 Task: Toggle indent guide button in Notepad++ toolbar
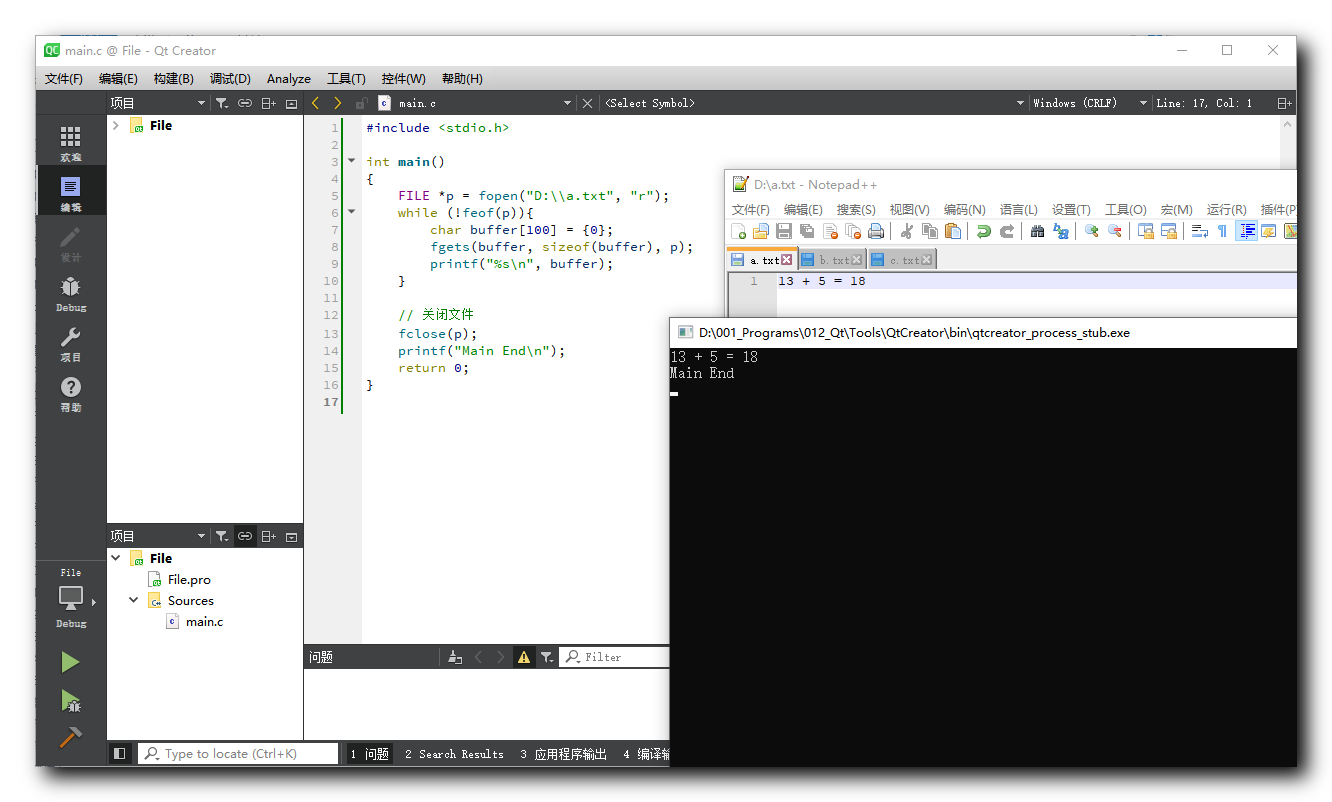coord(1246,231)
